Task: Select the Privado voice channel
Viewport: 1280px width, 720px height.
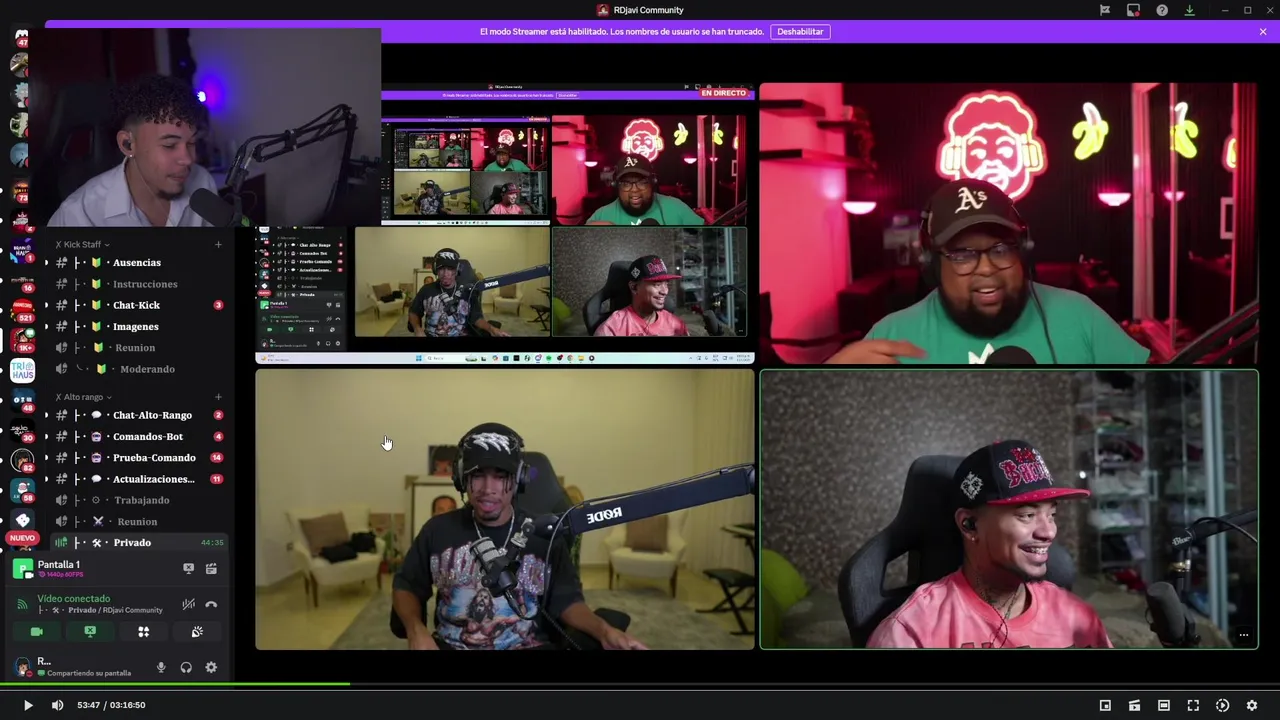Action: pos(136,543)
